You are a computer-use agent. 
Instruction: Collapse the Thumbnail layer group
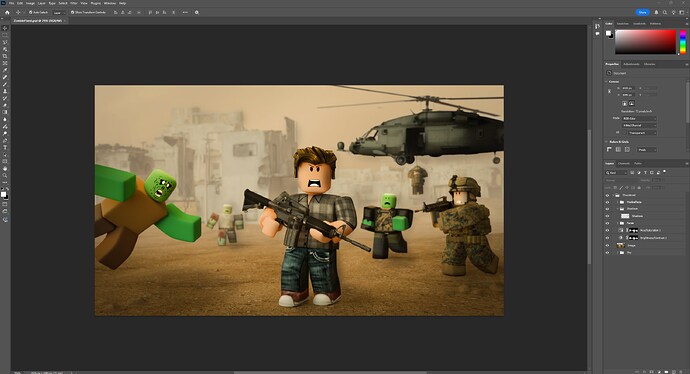(x=613, y=195)
